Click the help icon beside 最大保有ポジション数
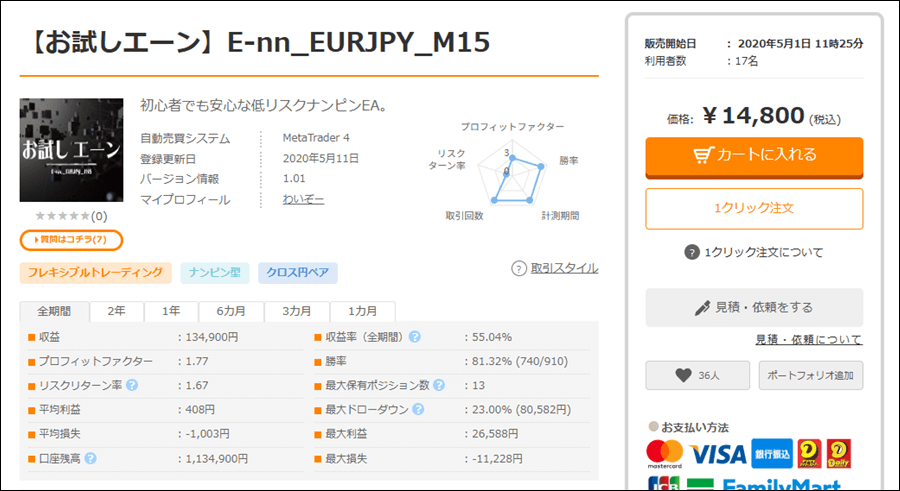The width and height of the screenshot is (900, 491). [439, 385]
